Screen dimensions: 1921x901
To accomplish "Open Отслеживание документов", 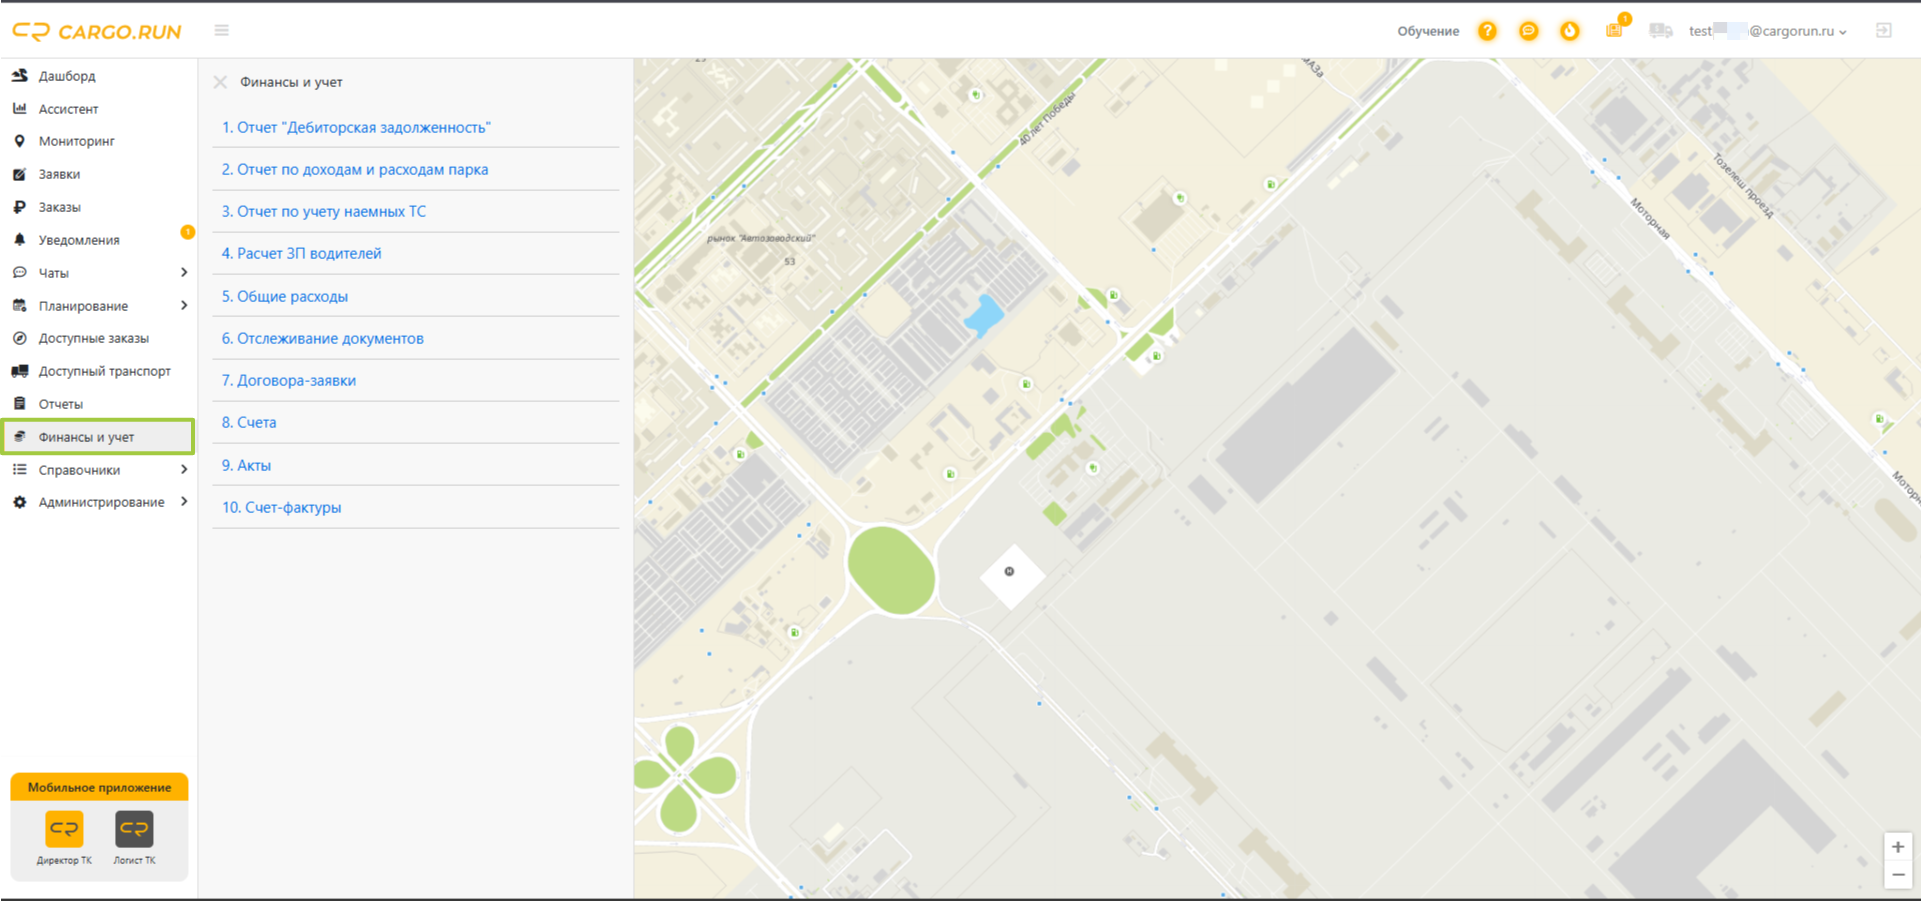I will click(x=323, y=338).
